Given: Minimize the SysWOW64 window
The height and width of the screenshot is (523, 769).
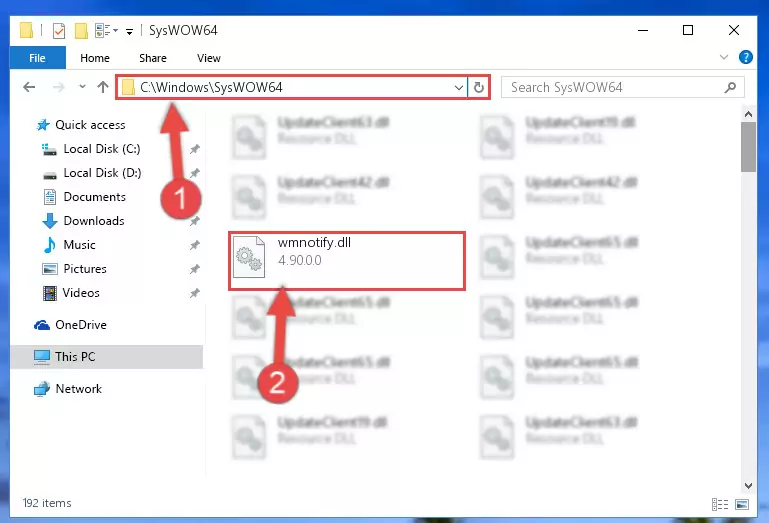Looking at the screenshot, I should (643, 30).
